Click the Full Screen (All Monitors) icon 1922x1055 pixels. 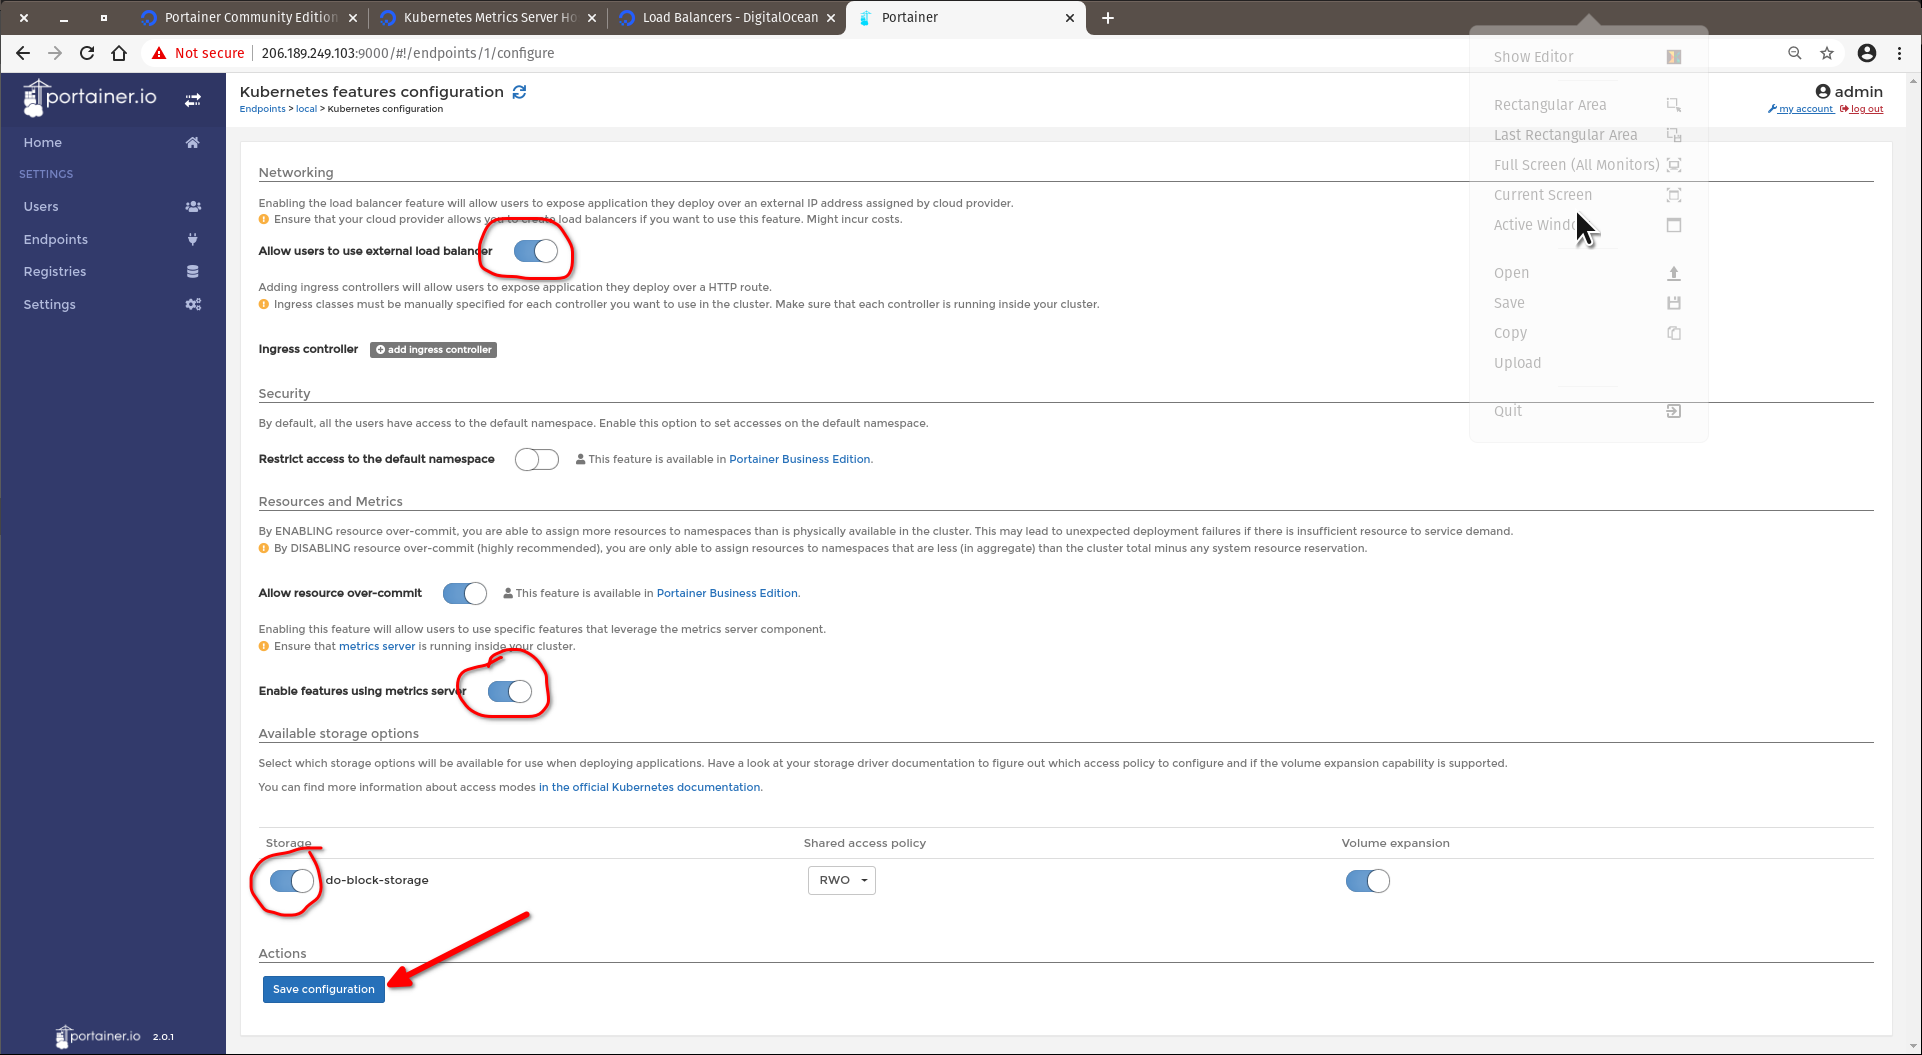click(x=1674, y=165)
